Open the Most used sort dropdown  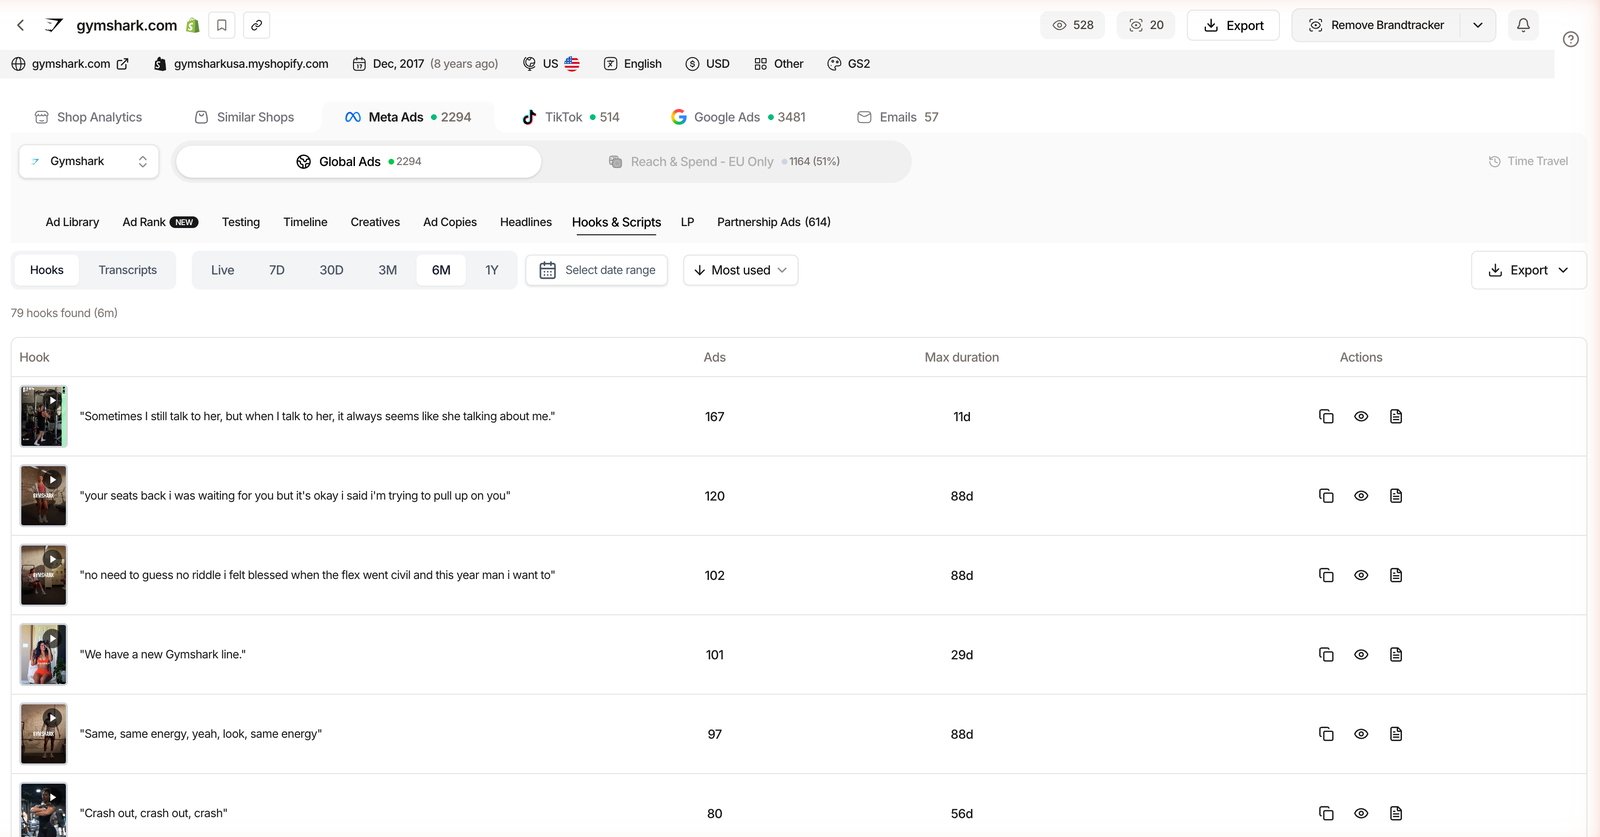740,270
